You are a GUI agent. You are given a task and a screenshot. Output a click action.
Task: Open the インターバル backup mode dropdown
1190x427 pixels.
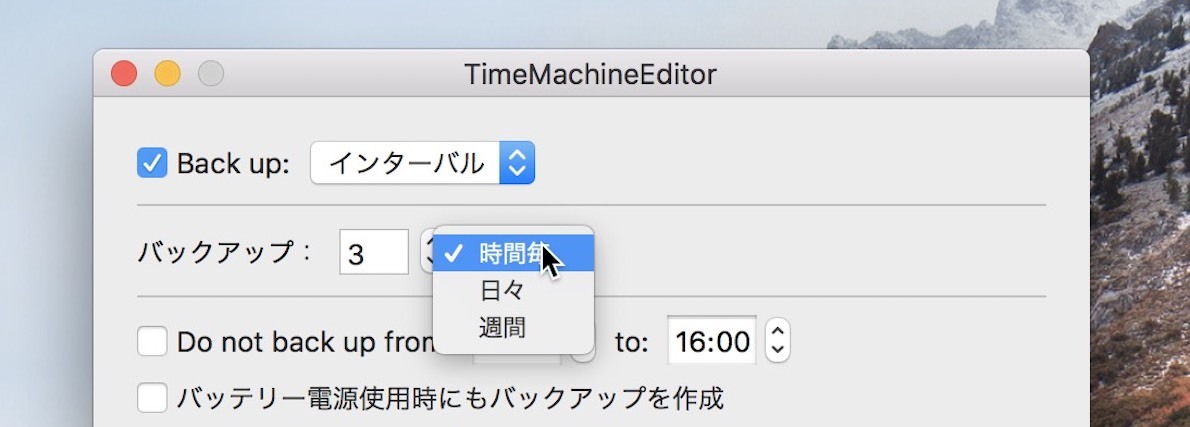point(422,163)
